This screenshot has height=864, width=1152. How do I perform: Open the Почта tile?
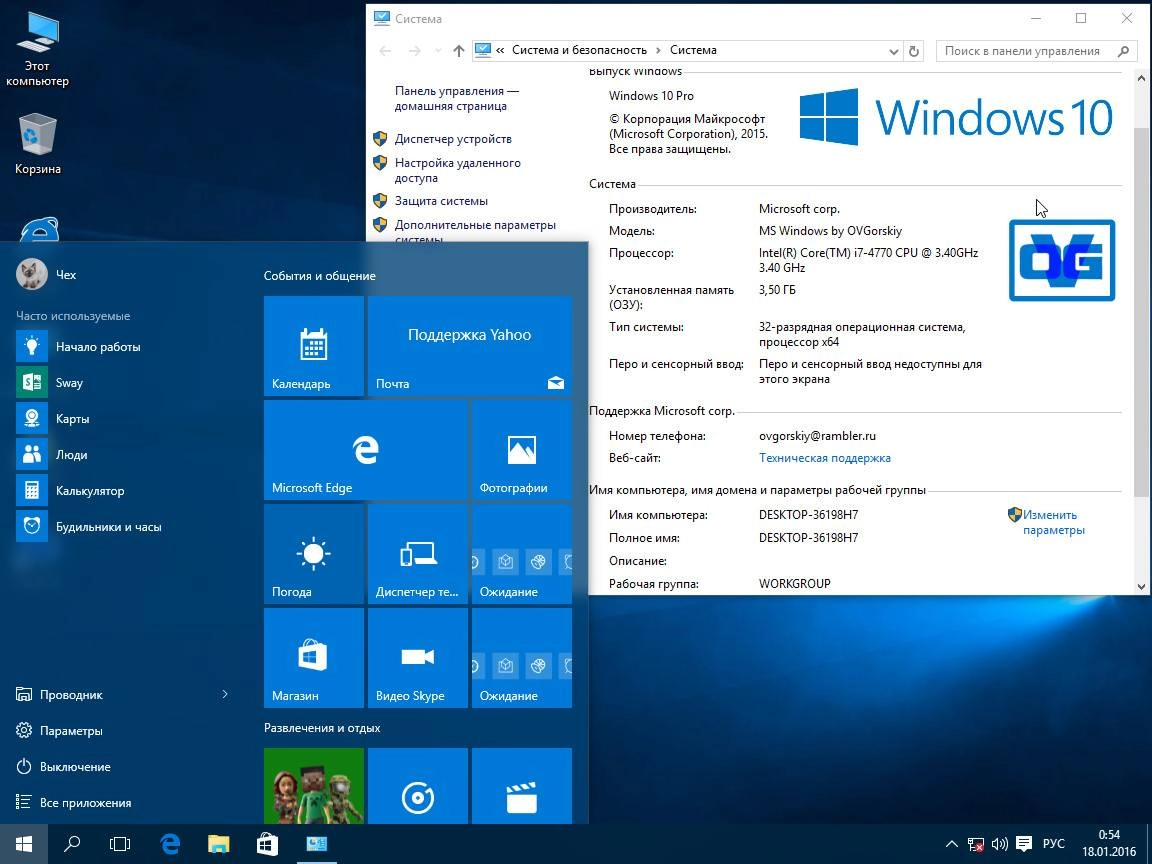click(469, 346)
